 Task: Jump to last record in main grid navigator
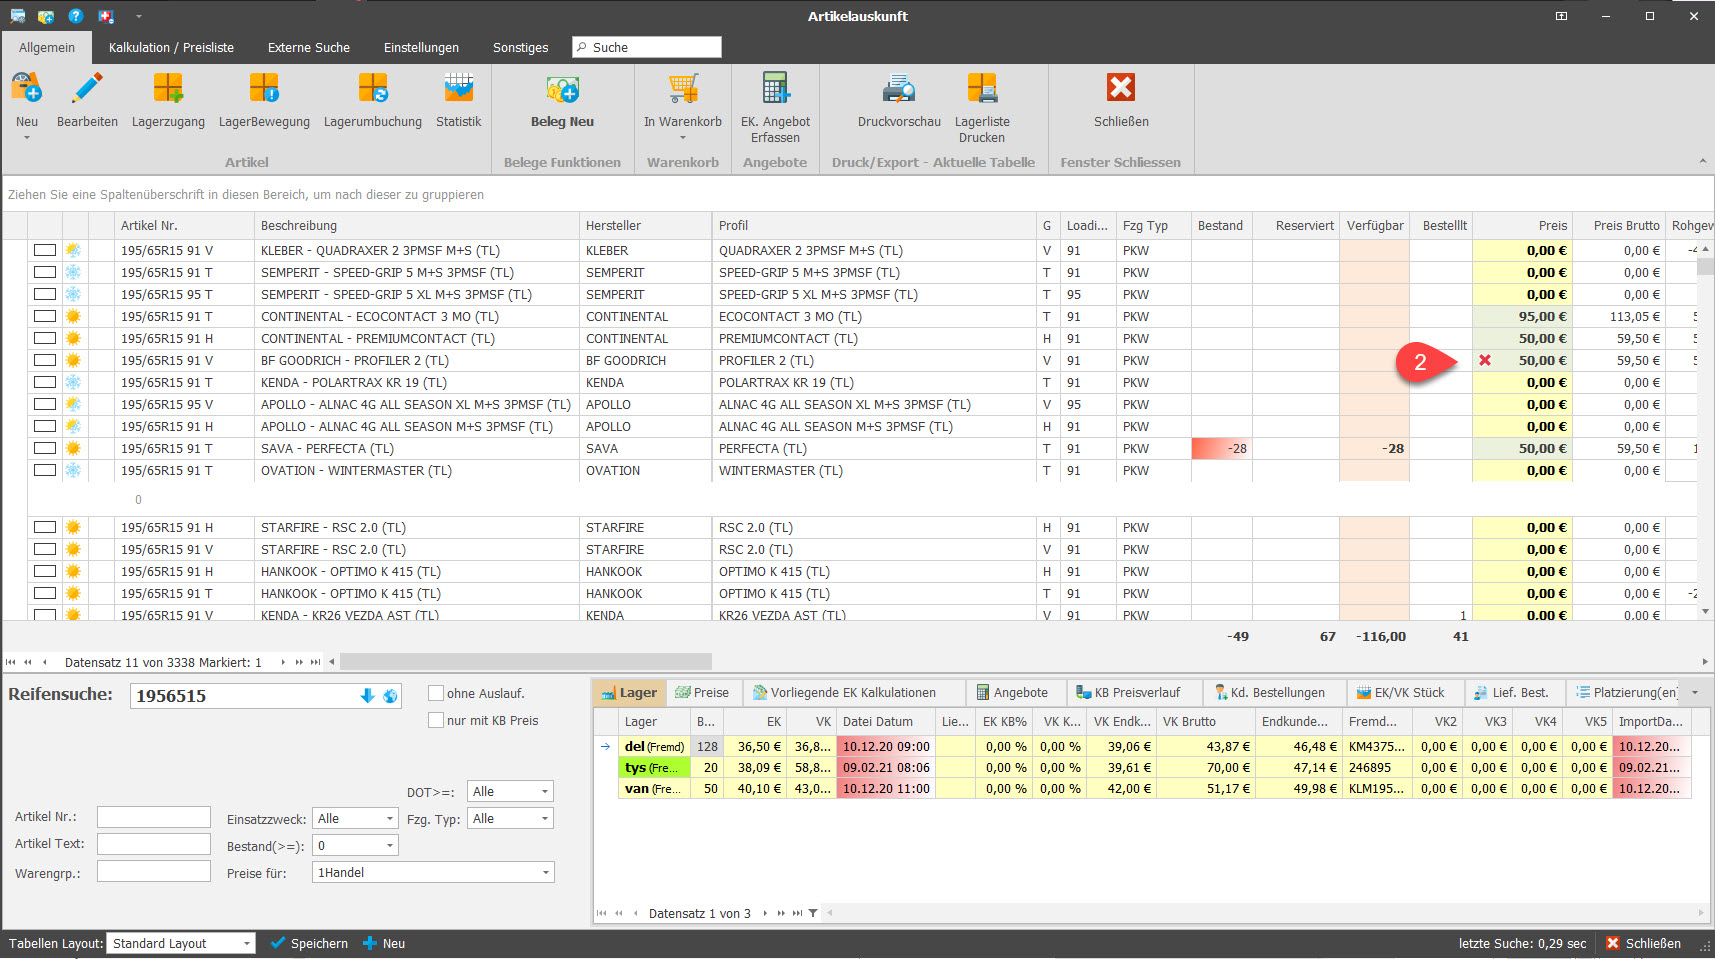[x=315, y=662]
